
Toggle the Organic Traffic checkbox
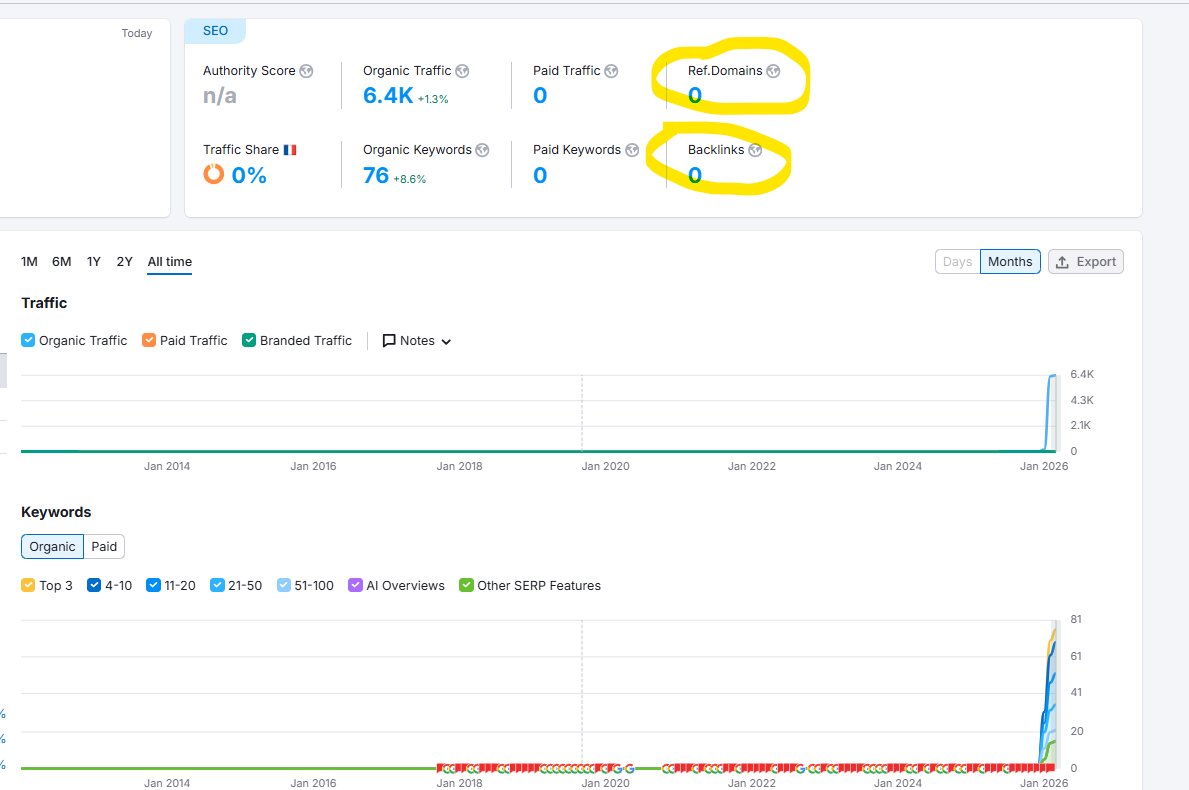click(x=28, y=340)
